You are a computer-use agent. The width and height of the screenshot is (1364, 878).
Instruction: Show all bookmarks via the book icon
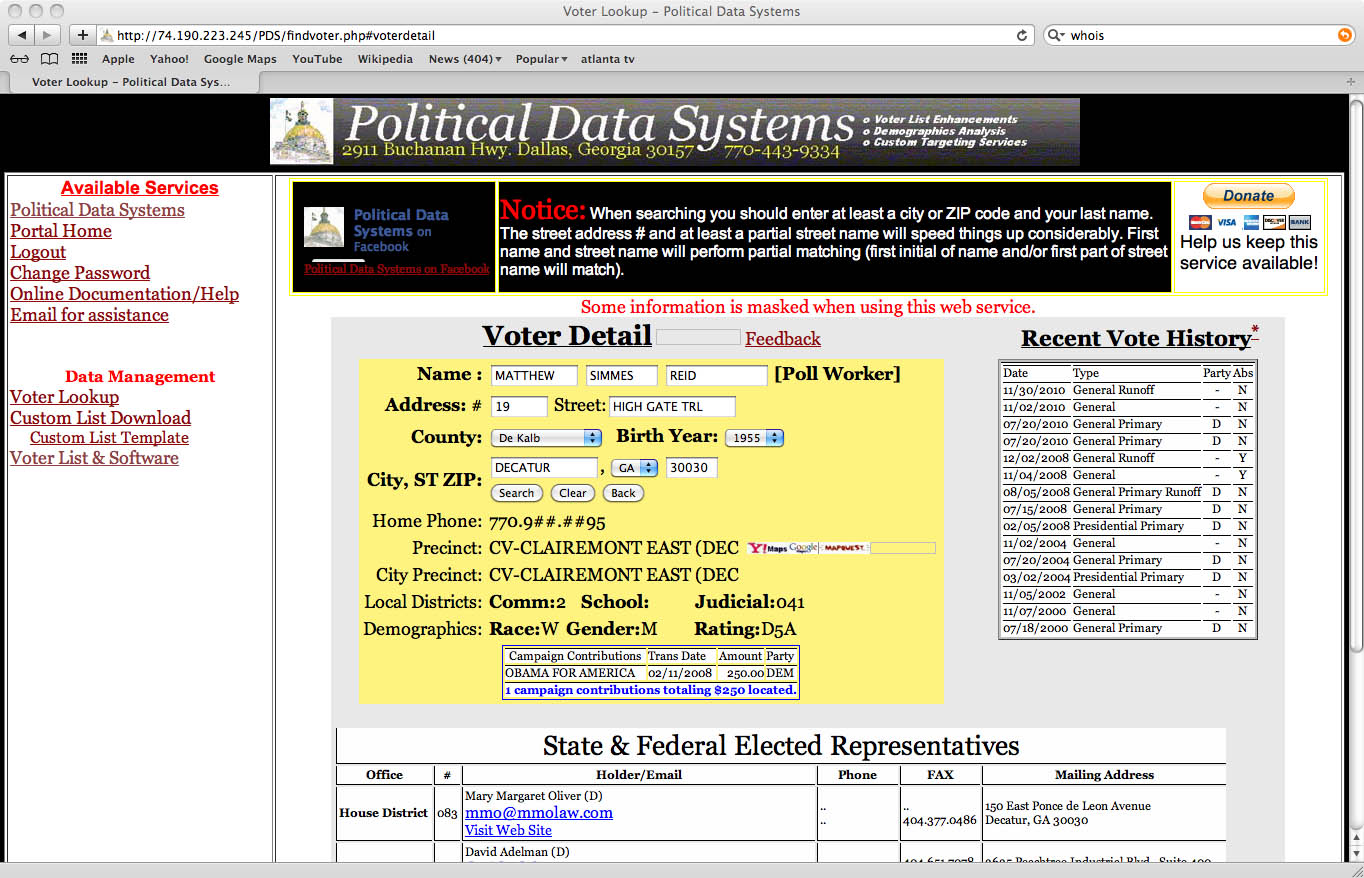(49, 59)
